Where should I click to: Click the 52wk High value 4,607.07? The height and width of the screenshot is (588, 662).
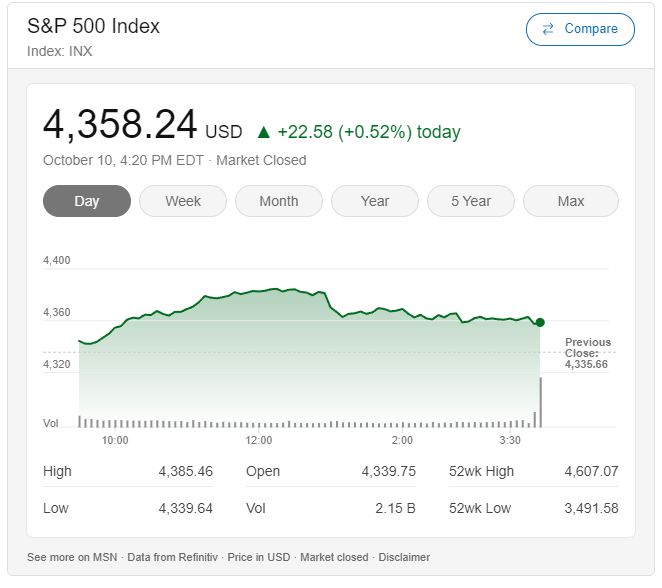591,471
